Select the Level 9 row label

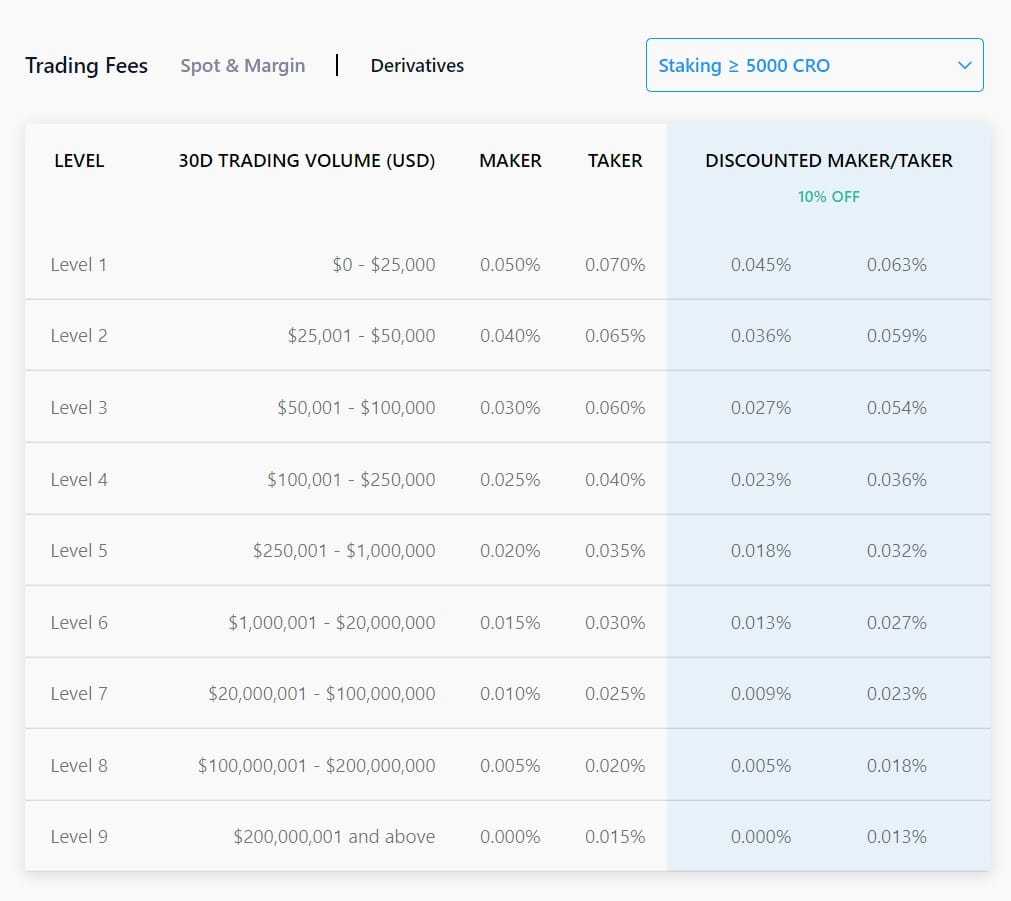point(79,837)
